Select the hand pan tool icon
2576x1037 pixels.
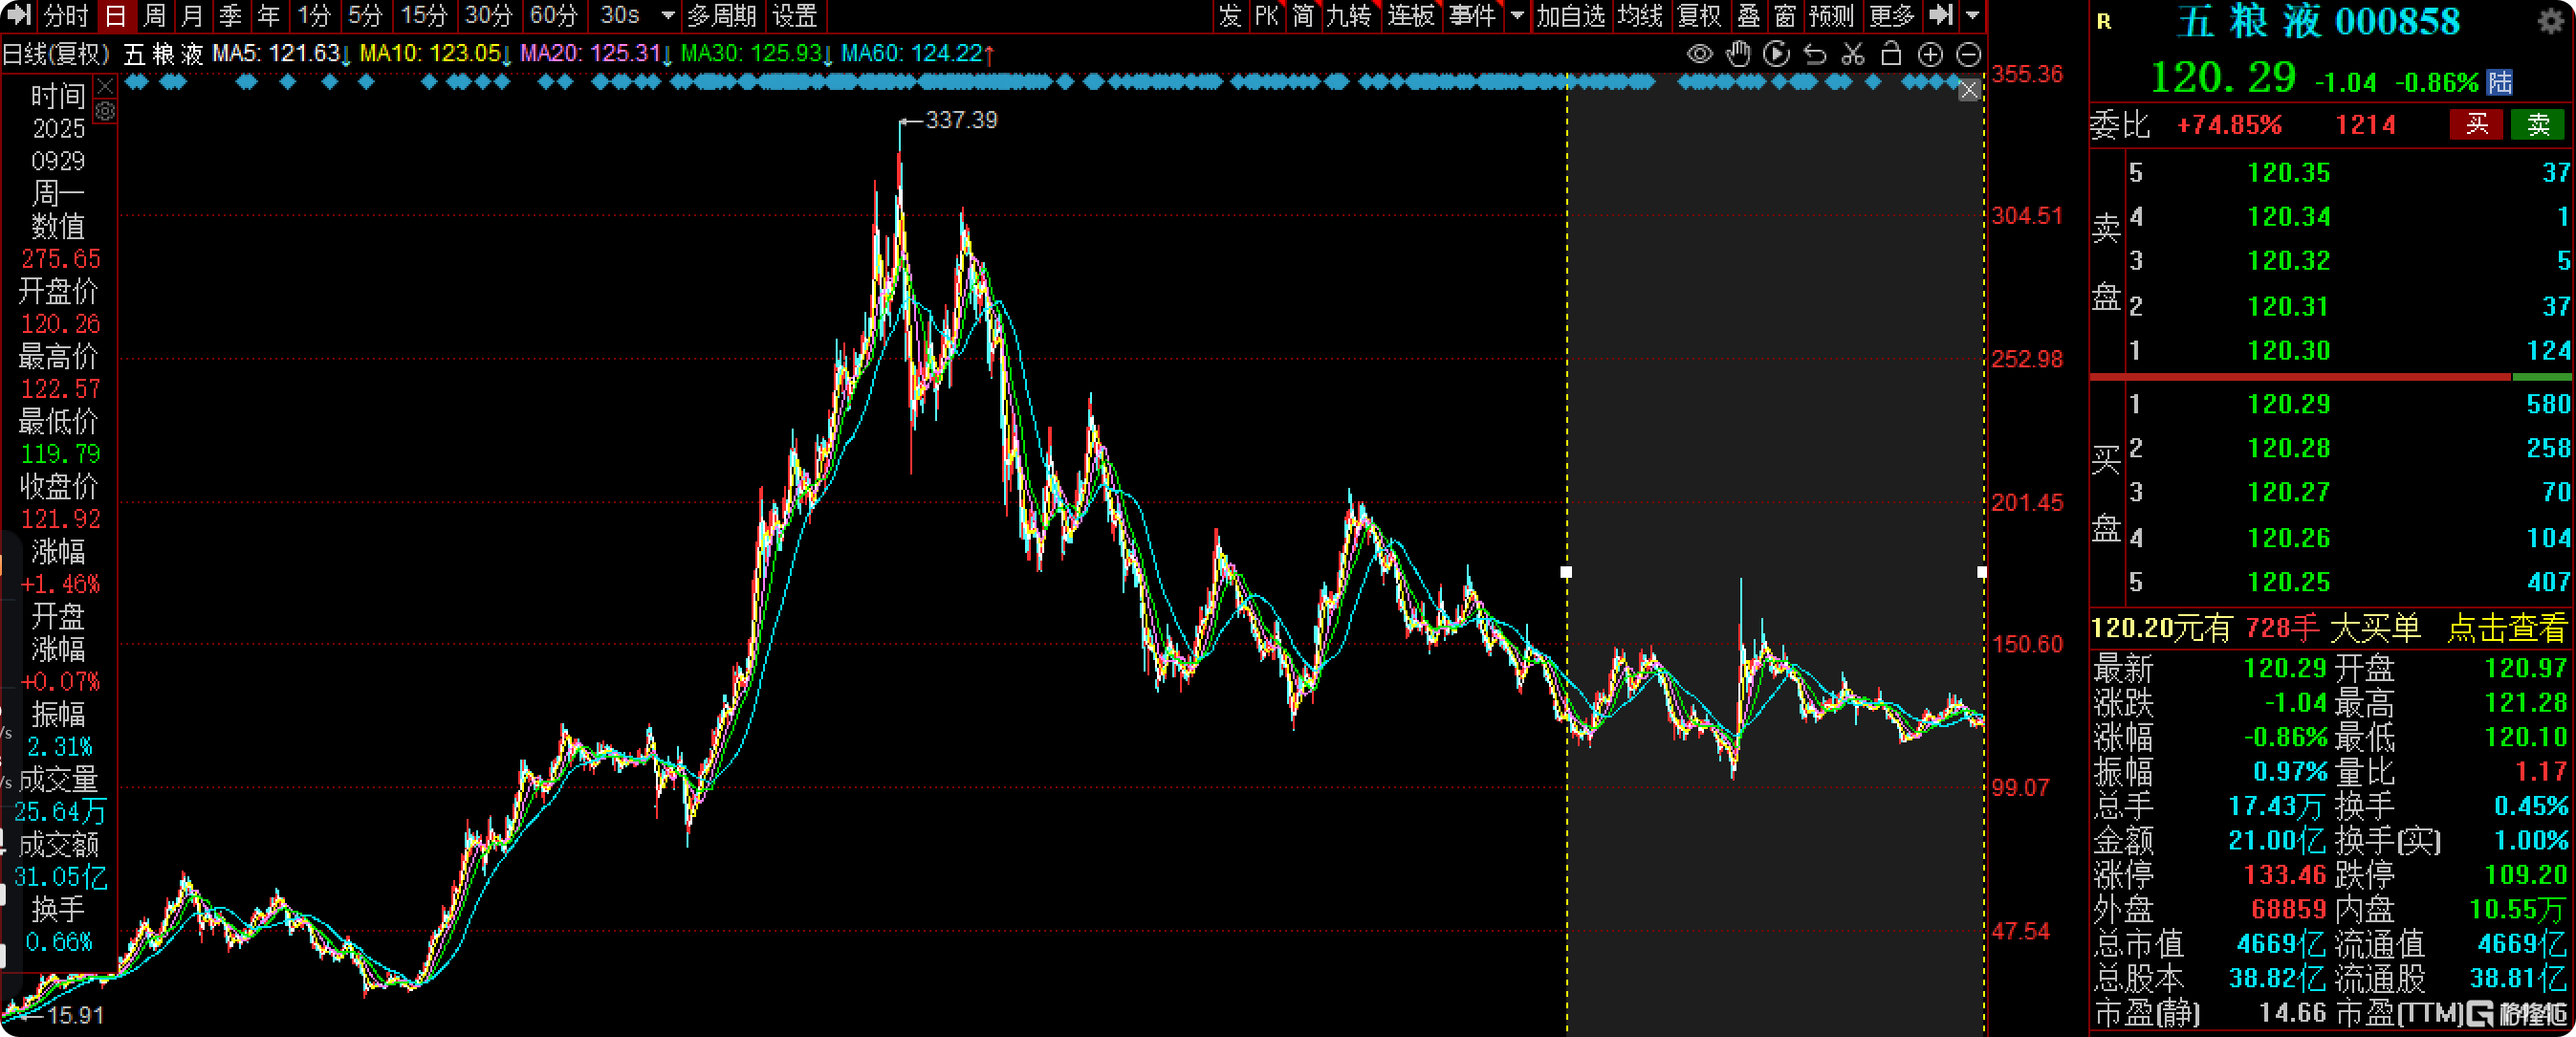click(x=1738, y=54)
